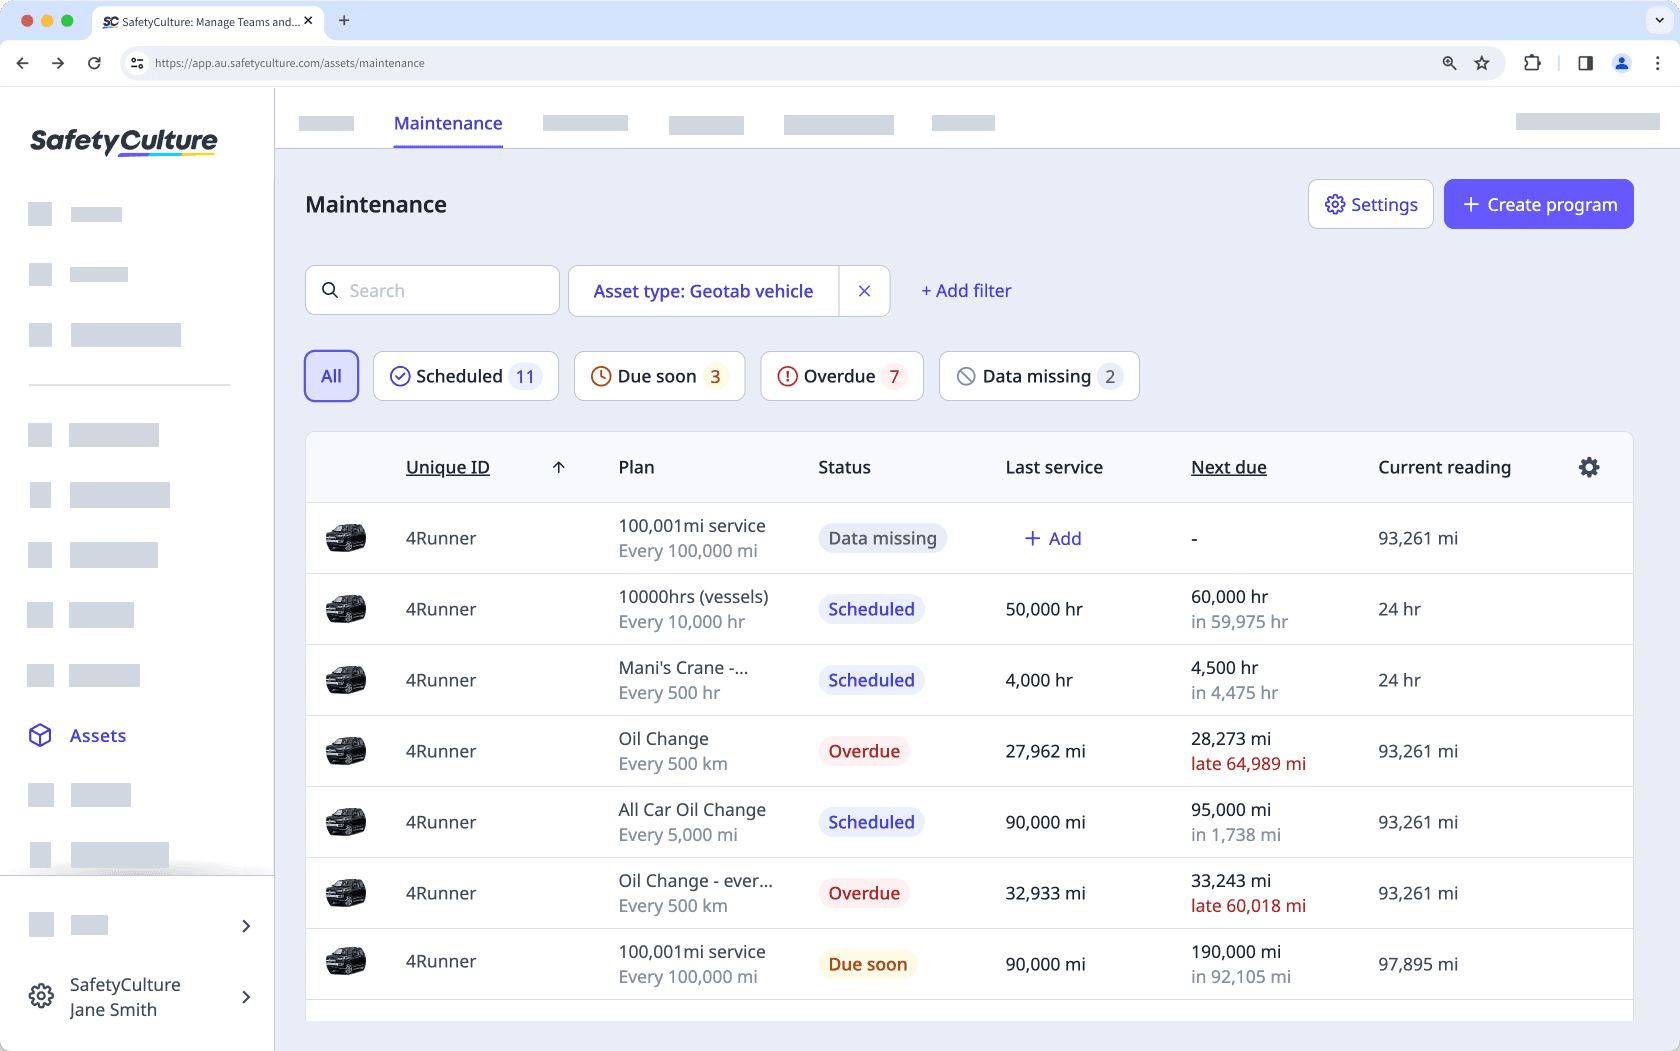
Task: Open the browser extensions puzzle icon
Action: tap(1532, 62)
